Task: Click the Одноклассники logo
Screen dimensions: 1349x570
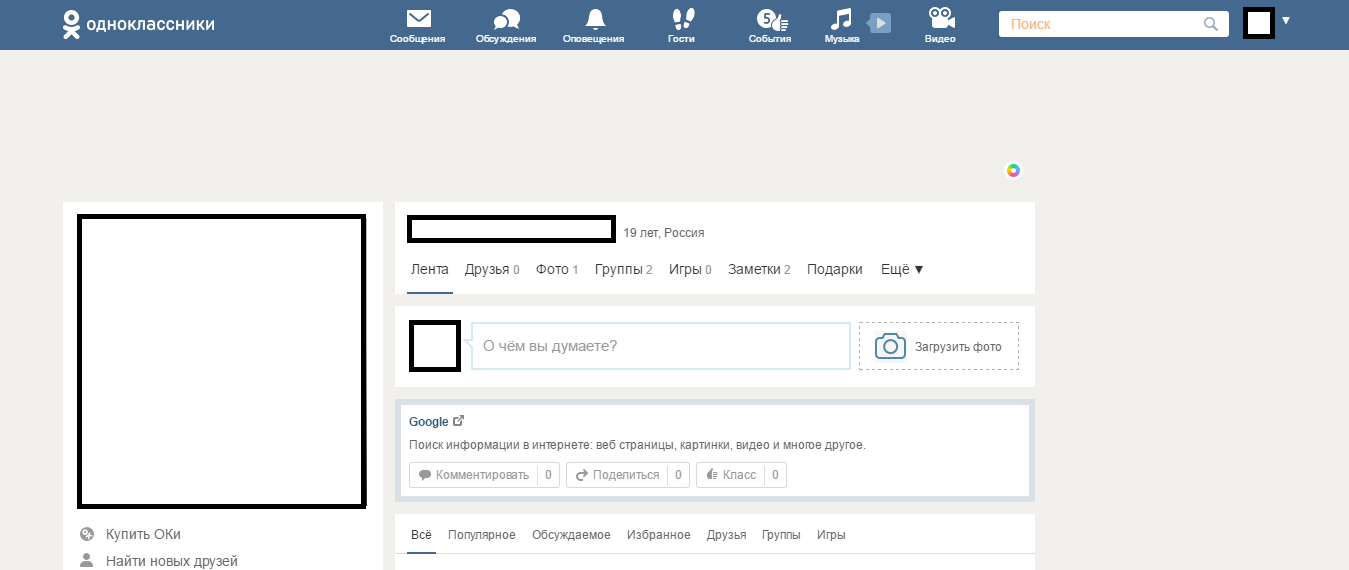Action: pyautogui.click(x=138, y=24)
